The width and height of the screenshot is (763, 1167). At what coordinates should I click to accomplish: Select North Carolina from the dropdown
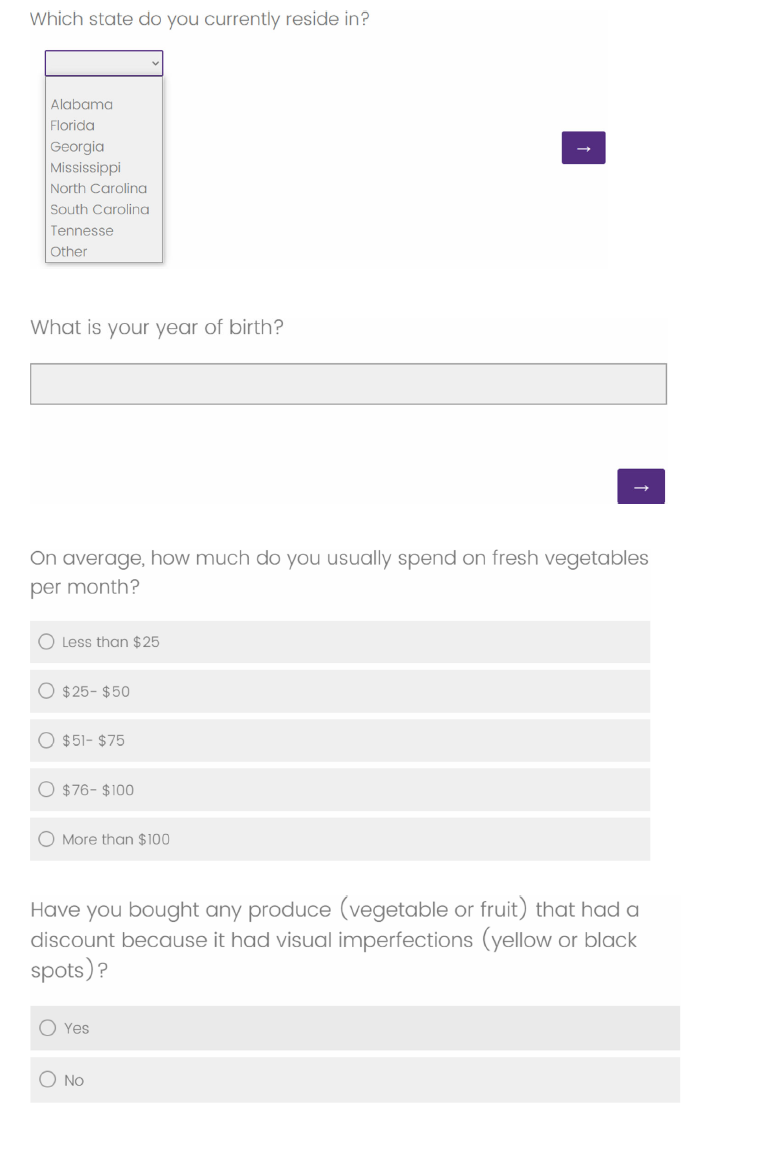click(x=98, y=188)
